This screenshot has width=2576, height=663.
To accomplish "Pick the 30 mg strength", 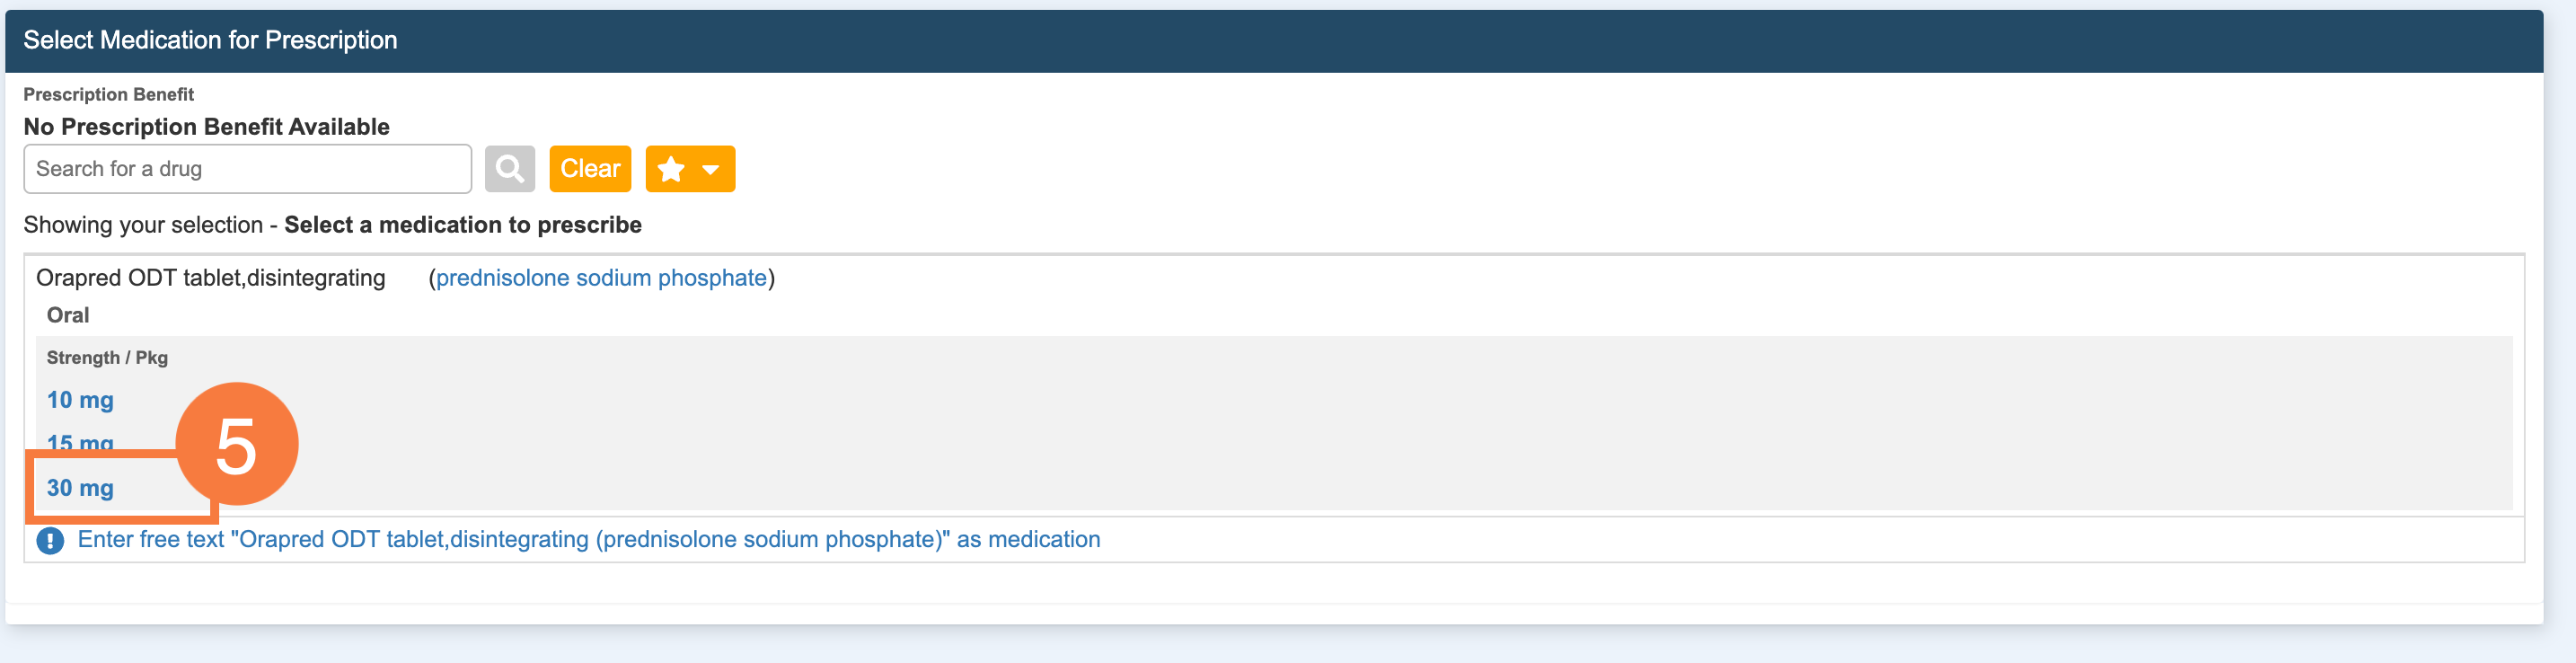I will (x=80, y=488).
